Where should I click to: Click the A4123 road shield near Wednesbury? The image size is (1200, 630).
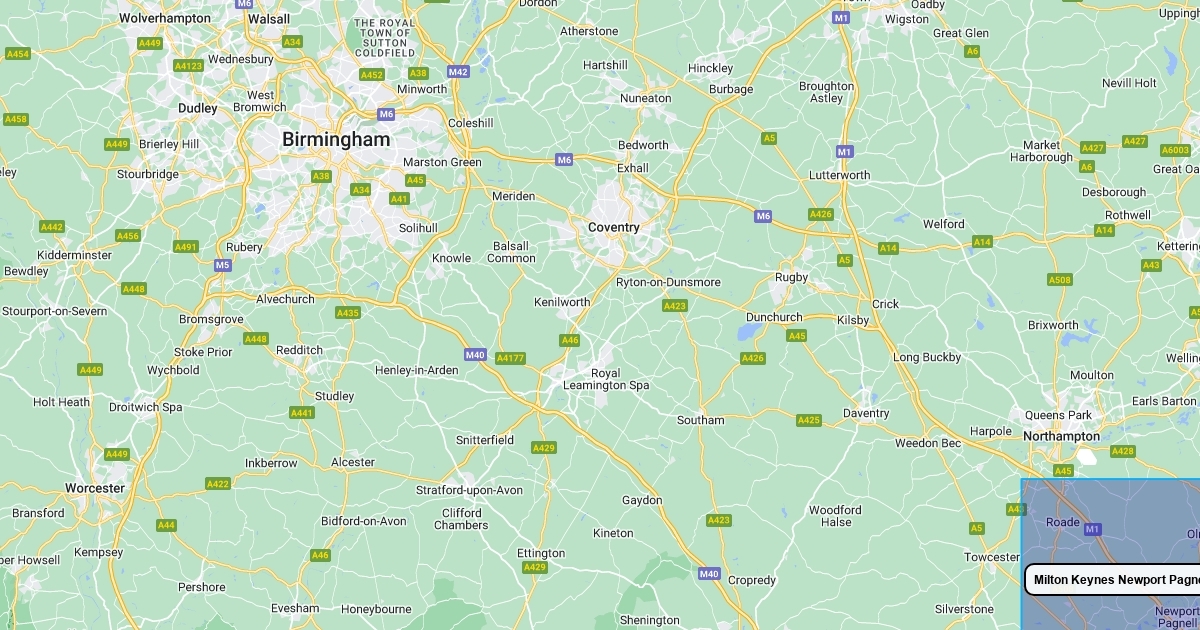click(x=188, y=66)
